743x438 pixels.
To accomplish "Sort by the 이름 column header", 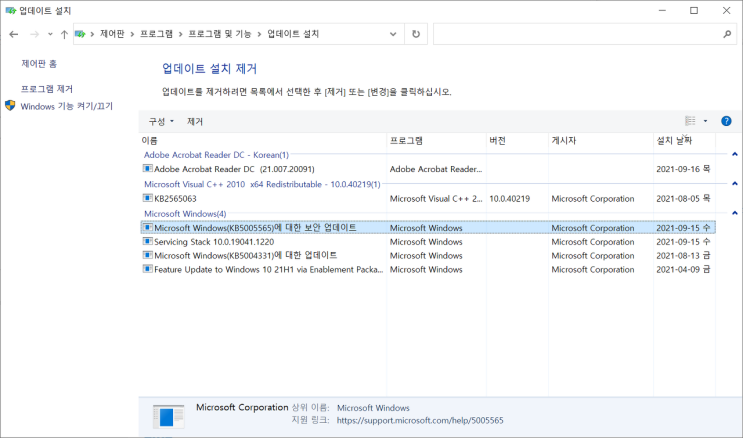I will click(263, 140).
